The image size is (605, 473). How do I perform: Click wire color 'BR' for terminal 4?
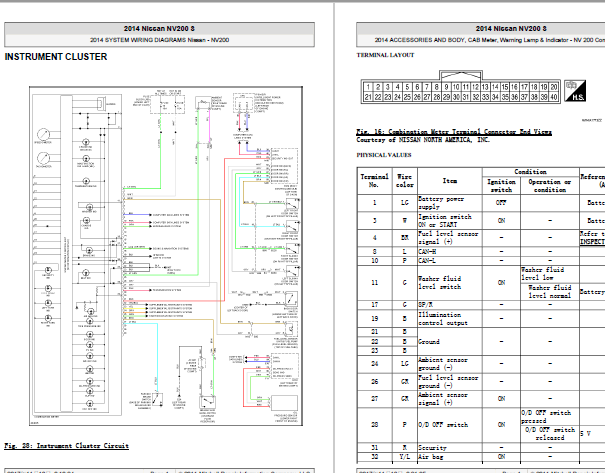[x=405, y=238]
